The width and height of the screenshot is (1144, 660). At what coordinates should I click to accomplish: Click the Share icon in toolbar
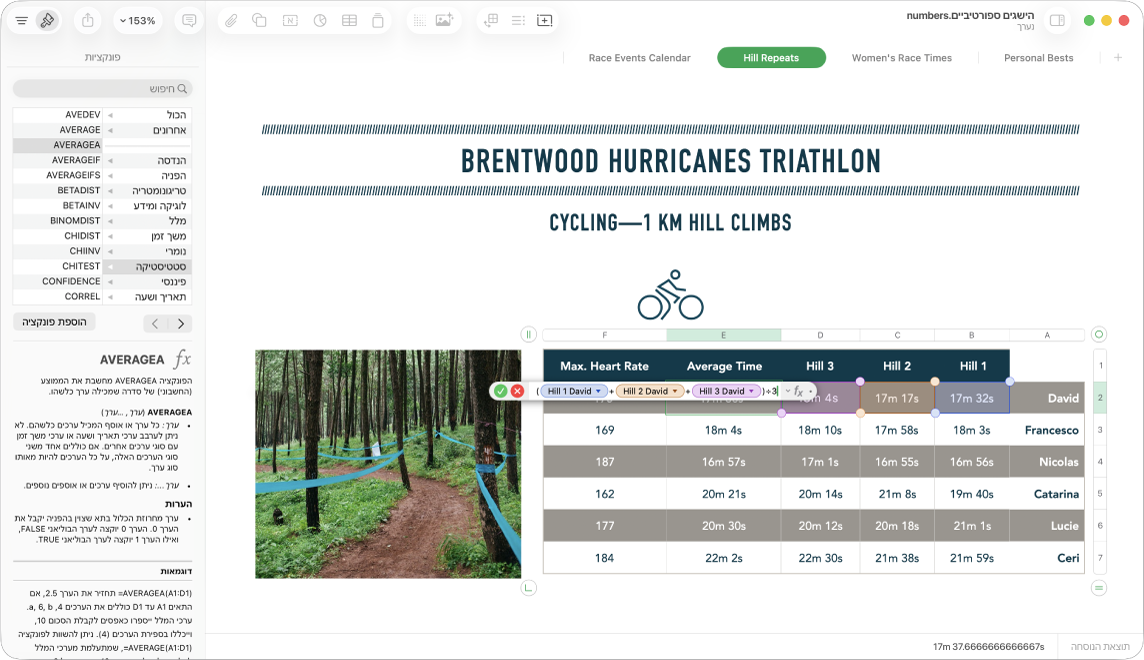(x=88, y=20)
